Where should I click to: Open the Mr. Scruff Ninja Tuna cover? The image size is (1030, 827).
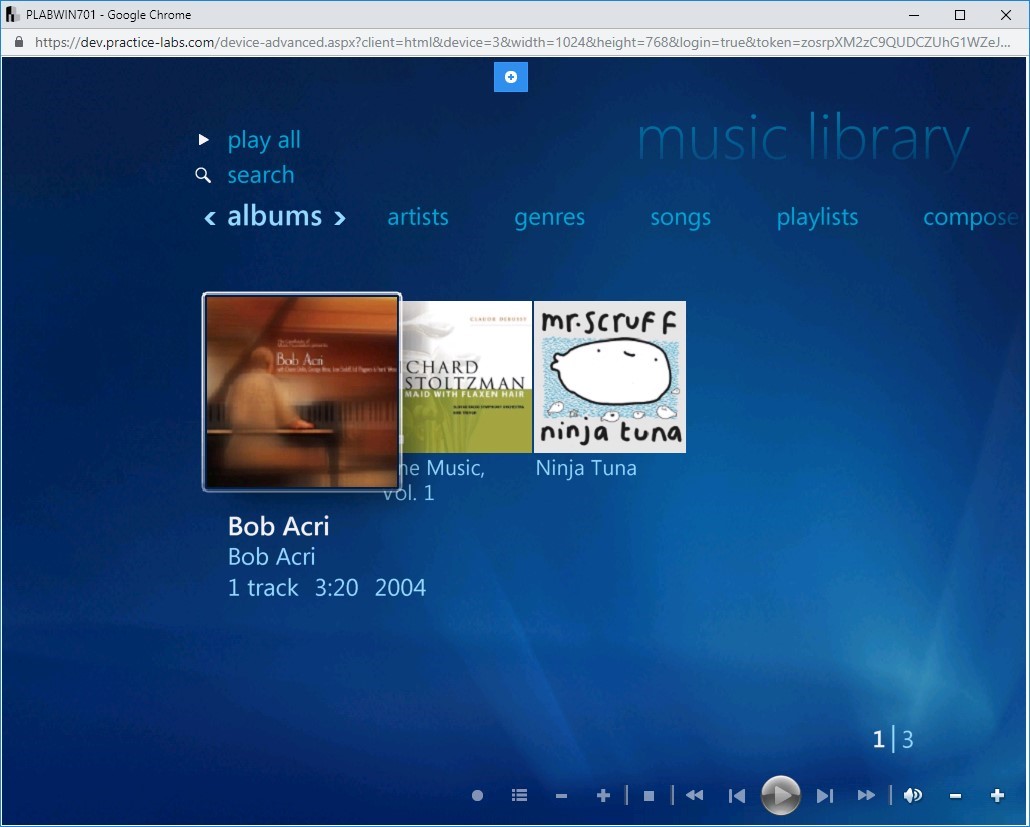click(x=610, y=377)
